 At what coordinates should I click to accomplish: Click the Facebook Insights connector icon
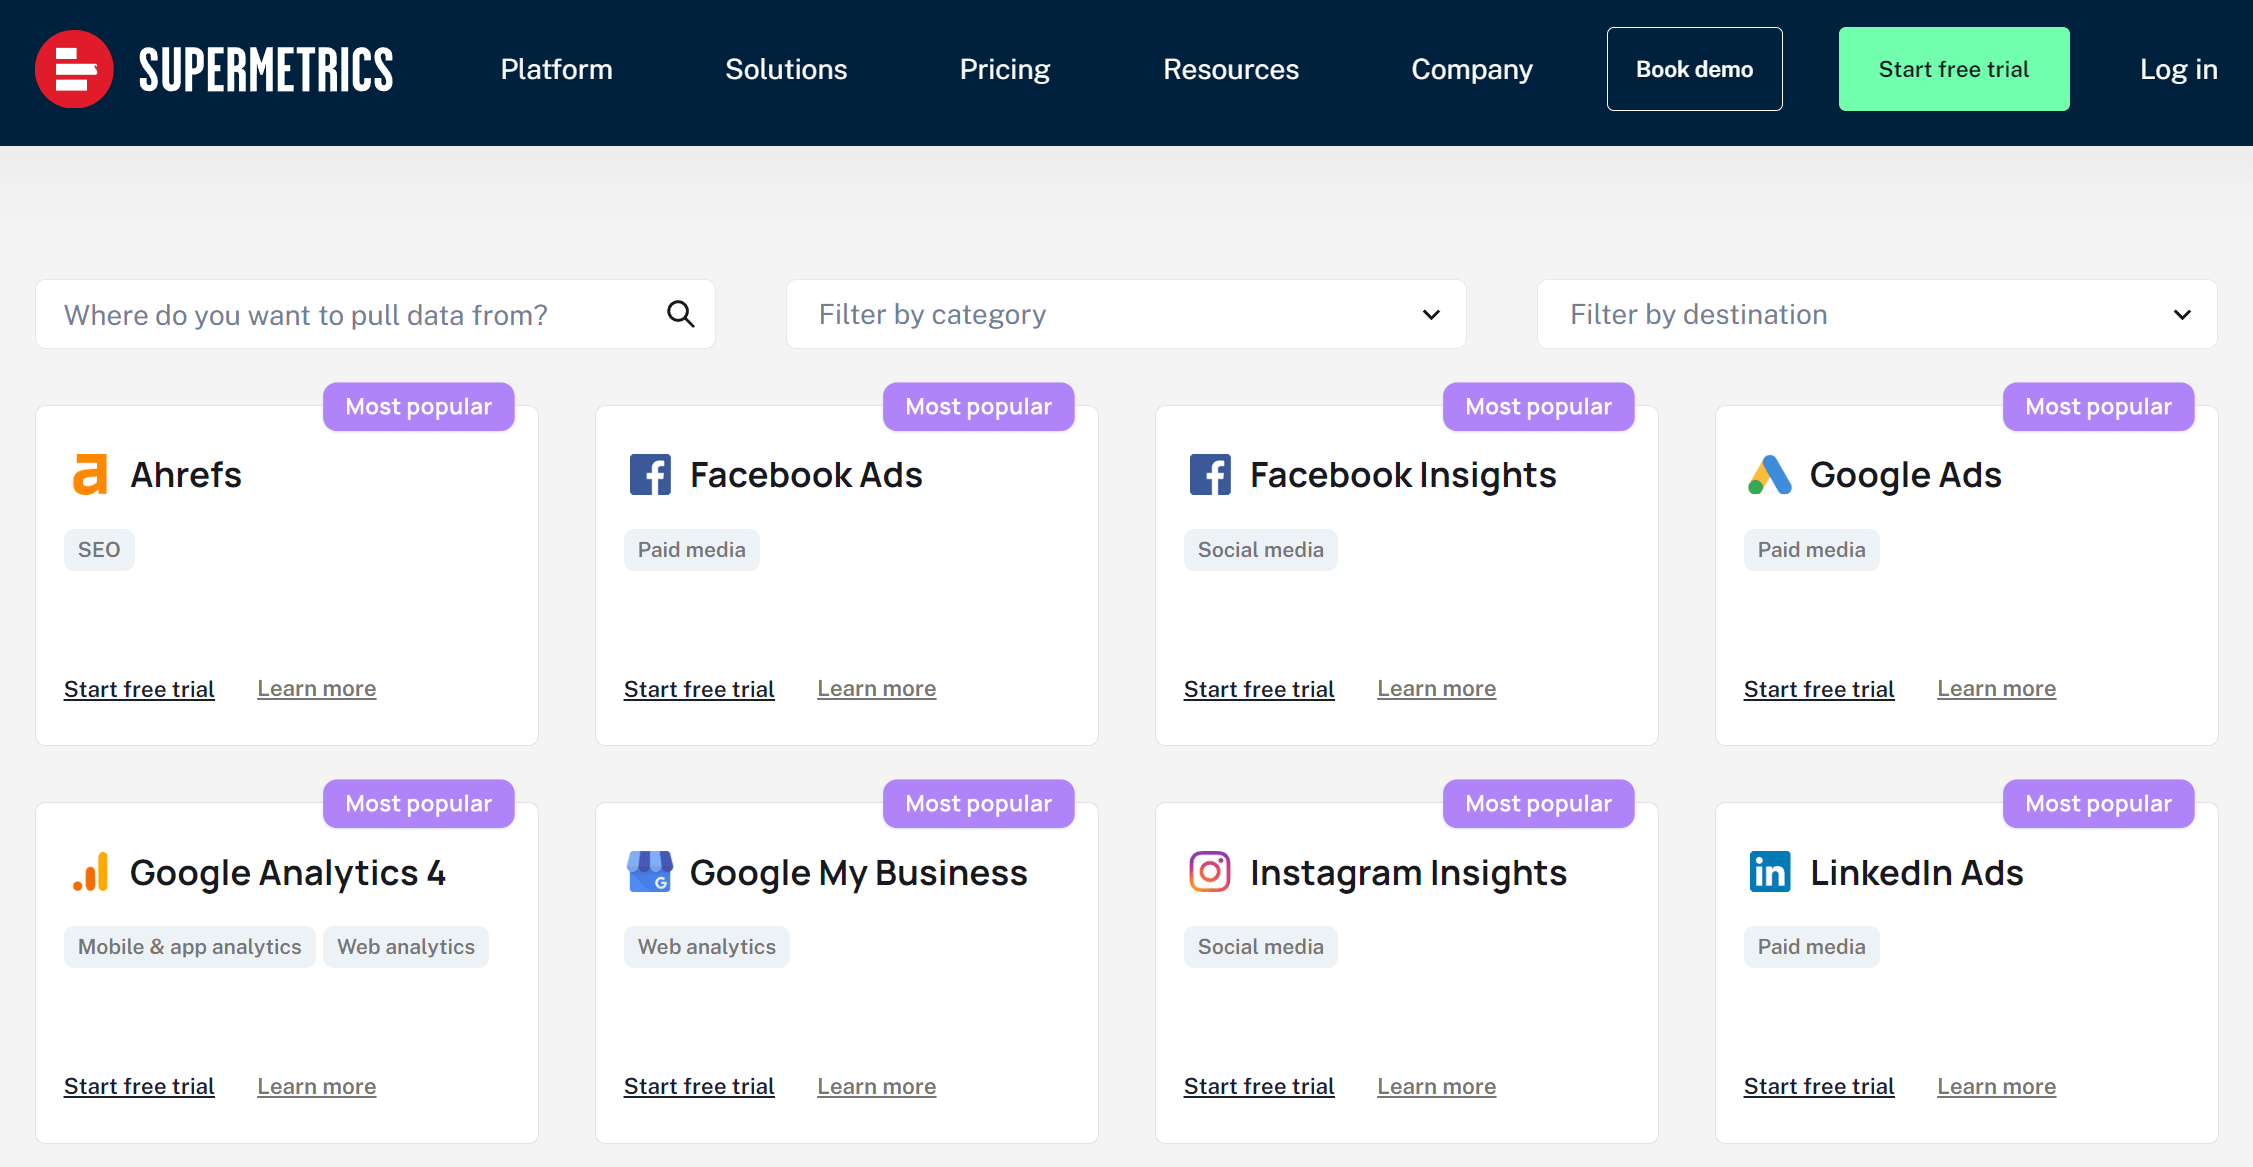1210,476
